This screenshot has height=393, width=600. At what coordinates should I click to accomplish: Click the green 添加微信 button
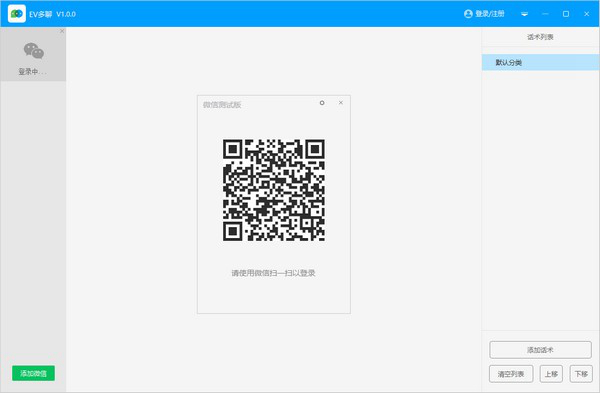(33, 373)
